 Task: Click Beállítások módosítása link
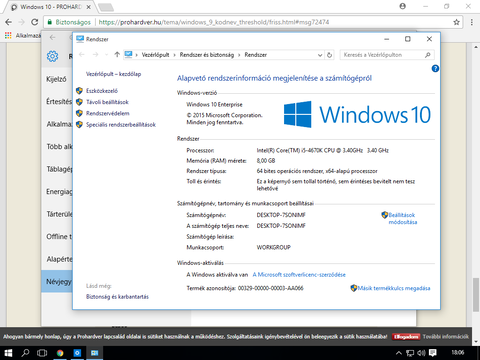[403, 218]
